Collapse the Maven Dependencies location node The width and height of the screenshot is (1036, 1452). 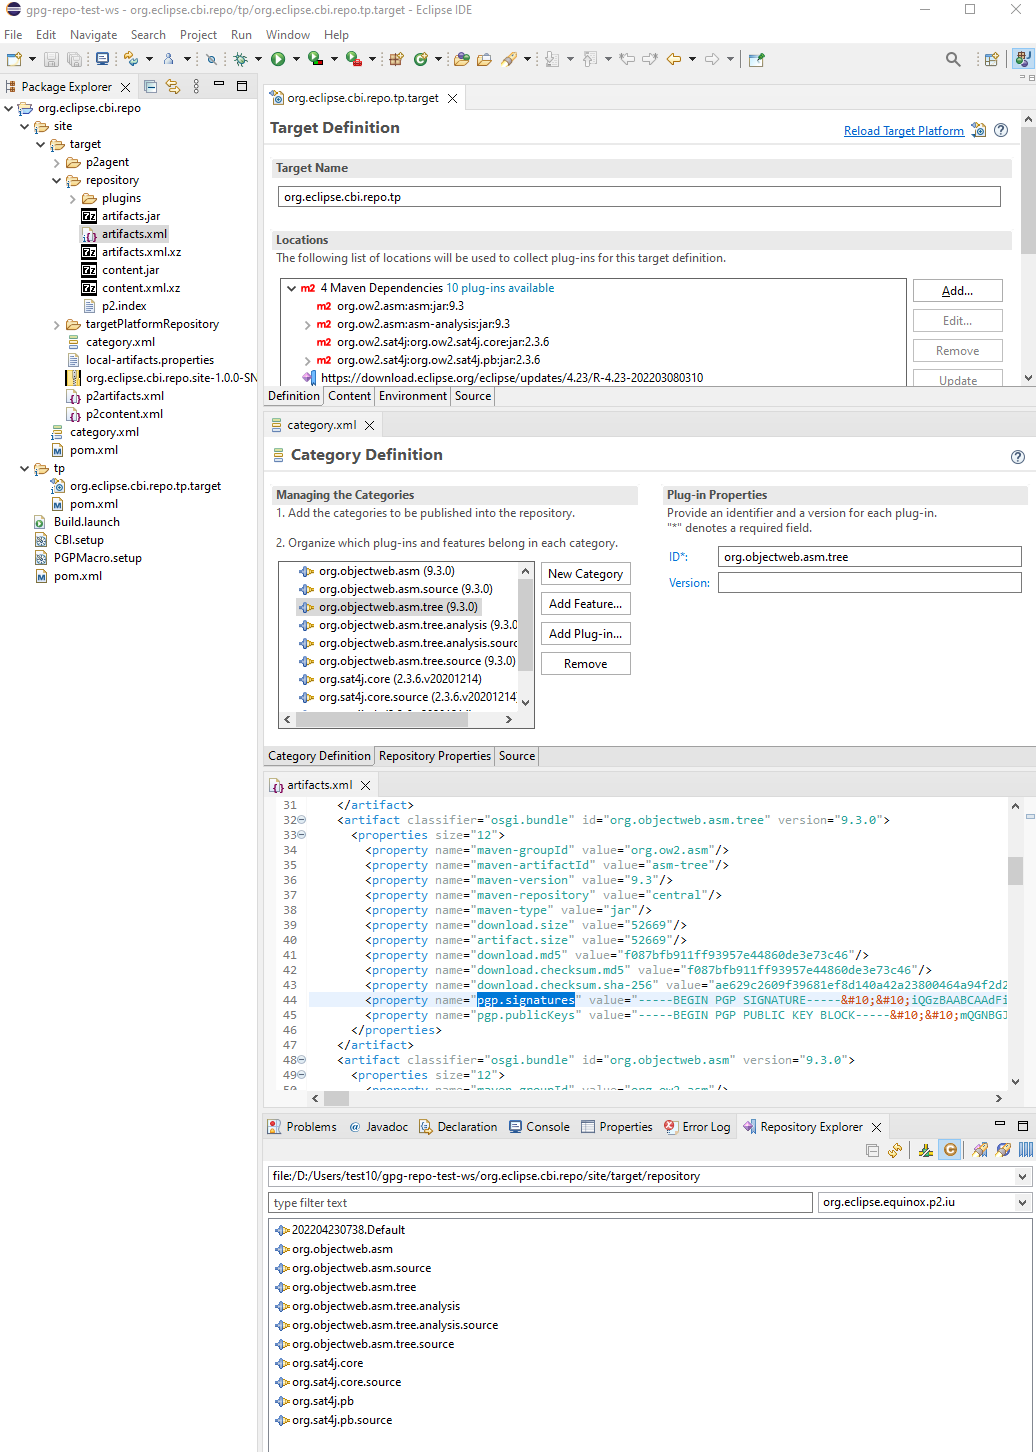[292, 288]
